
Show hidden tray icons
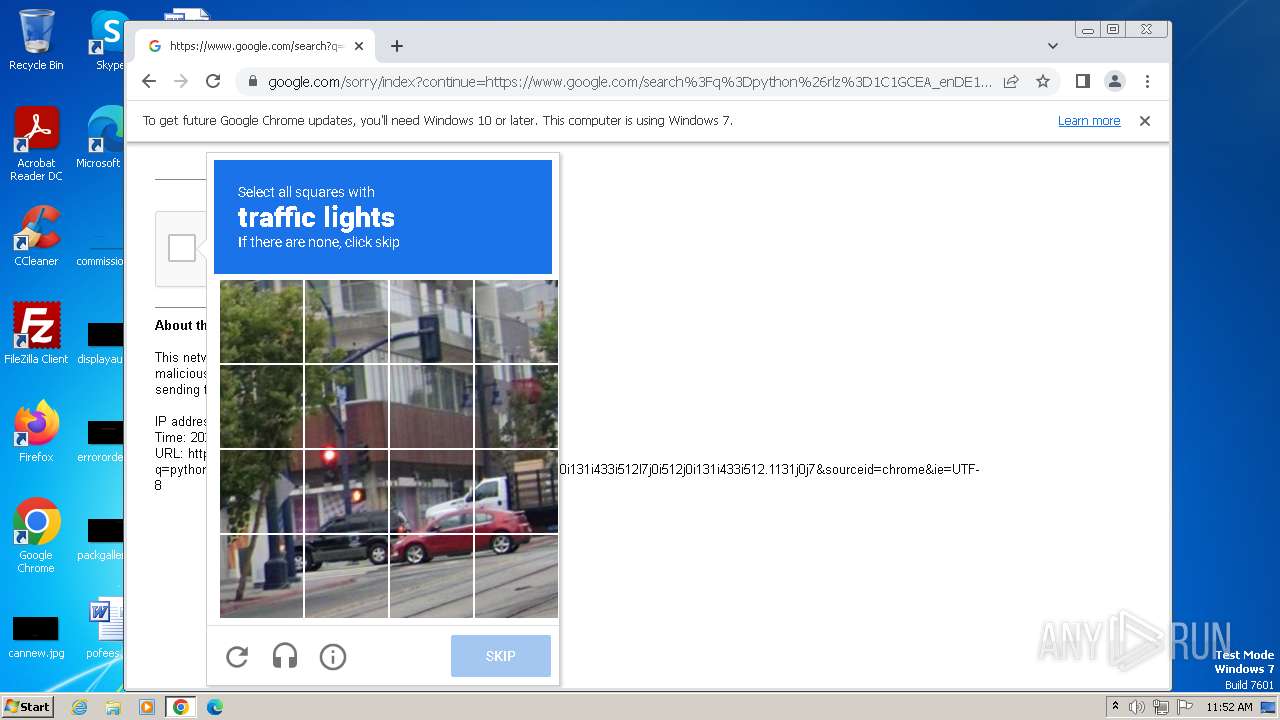tap(1115, 707)
